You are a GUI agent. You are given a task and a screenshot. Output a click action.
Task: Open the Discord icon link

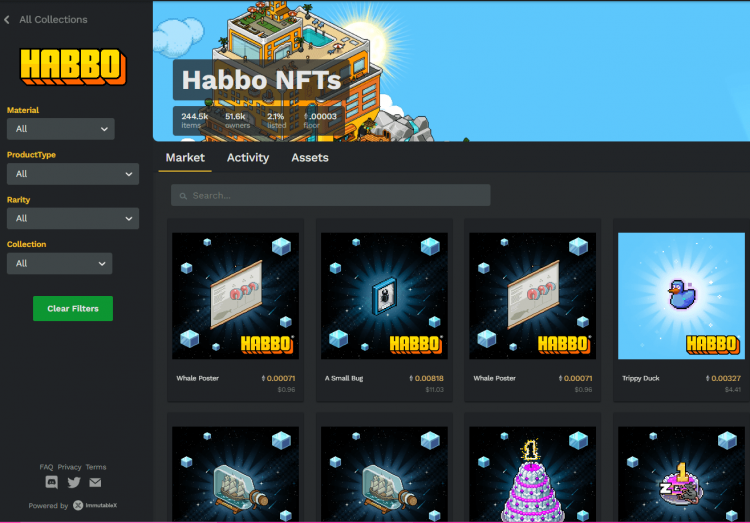52,482
